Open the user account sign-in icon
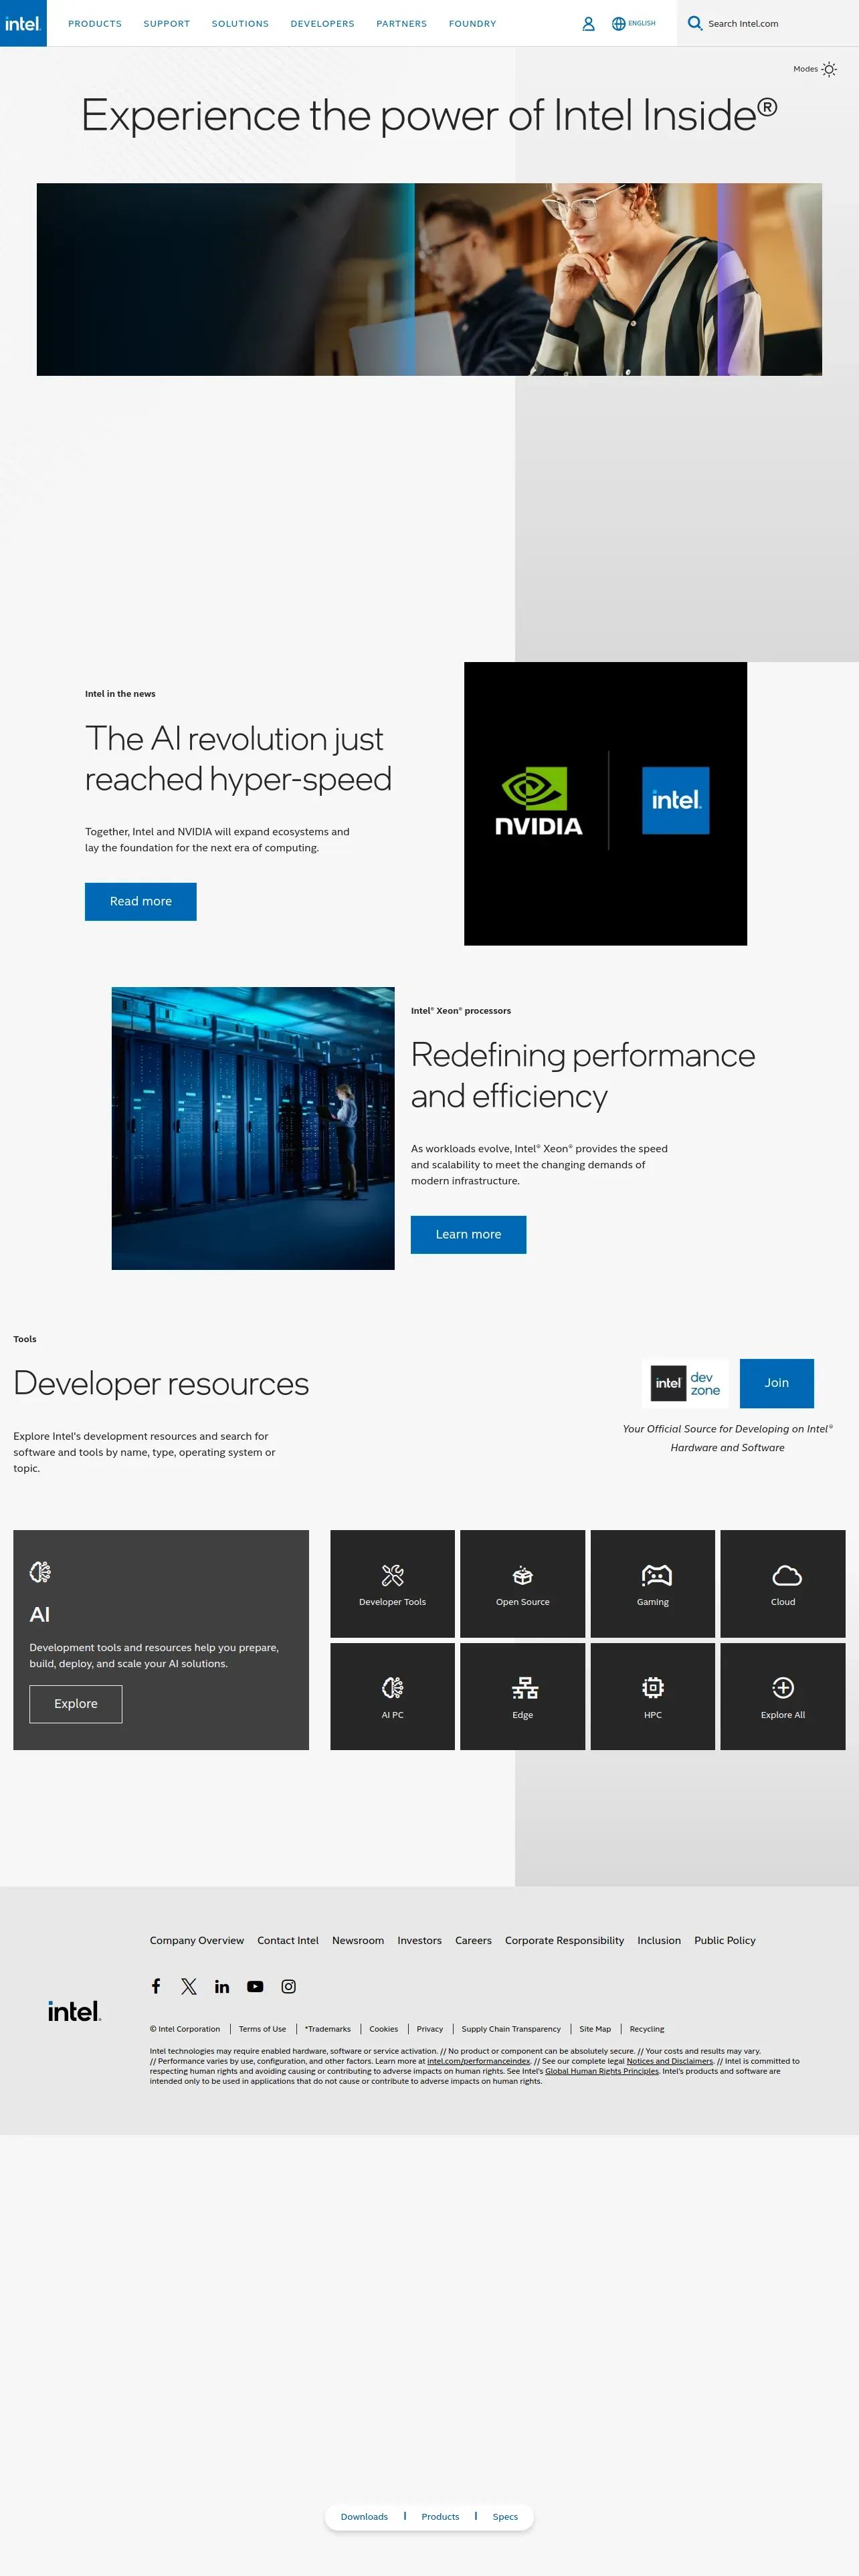This screenshot has height=2576, width=859. (588, 24)
